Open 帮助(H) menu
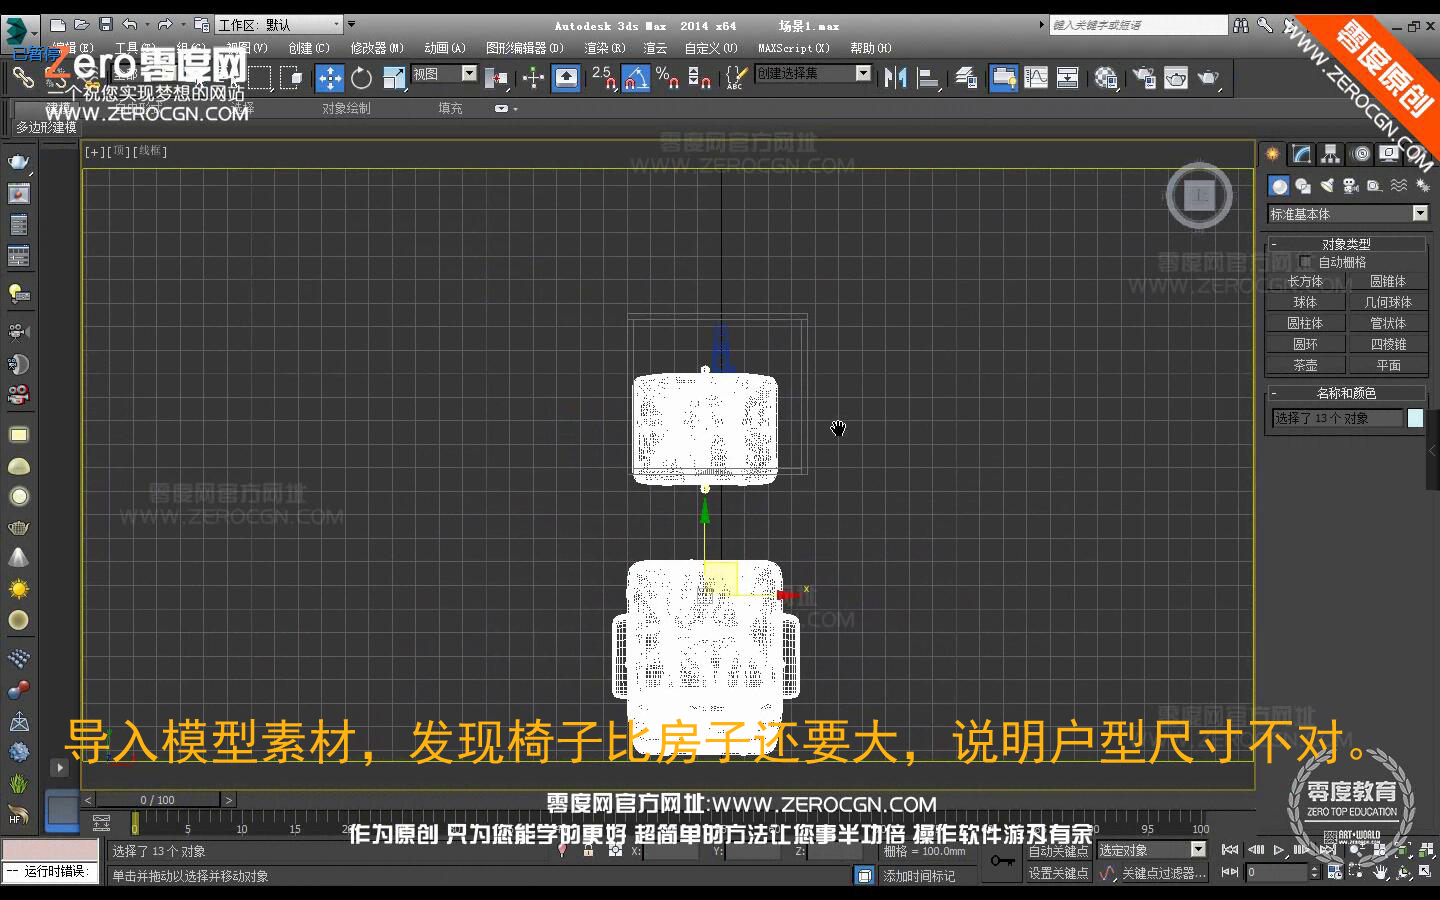Screen dimensions: 1440x900 coord(871,48)
